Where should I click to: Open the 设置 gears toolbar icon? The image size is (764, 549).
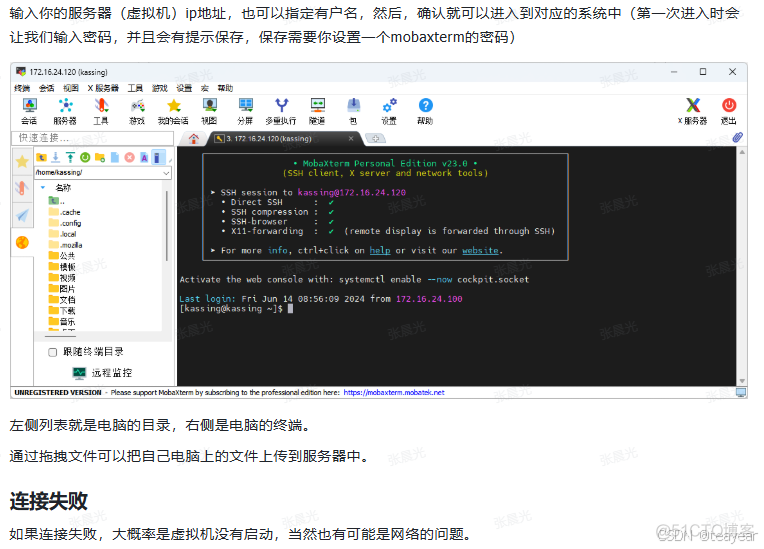(x=389, y=112)
